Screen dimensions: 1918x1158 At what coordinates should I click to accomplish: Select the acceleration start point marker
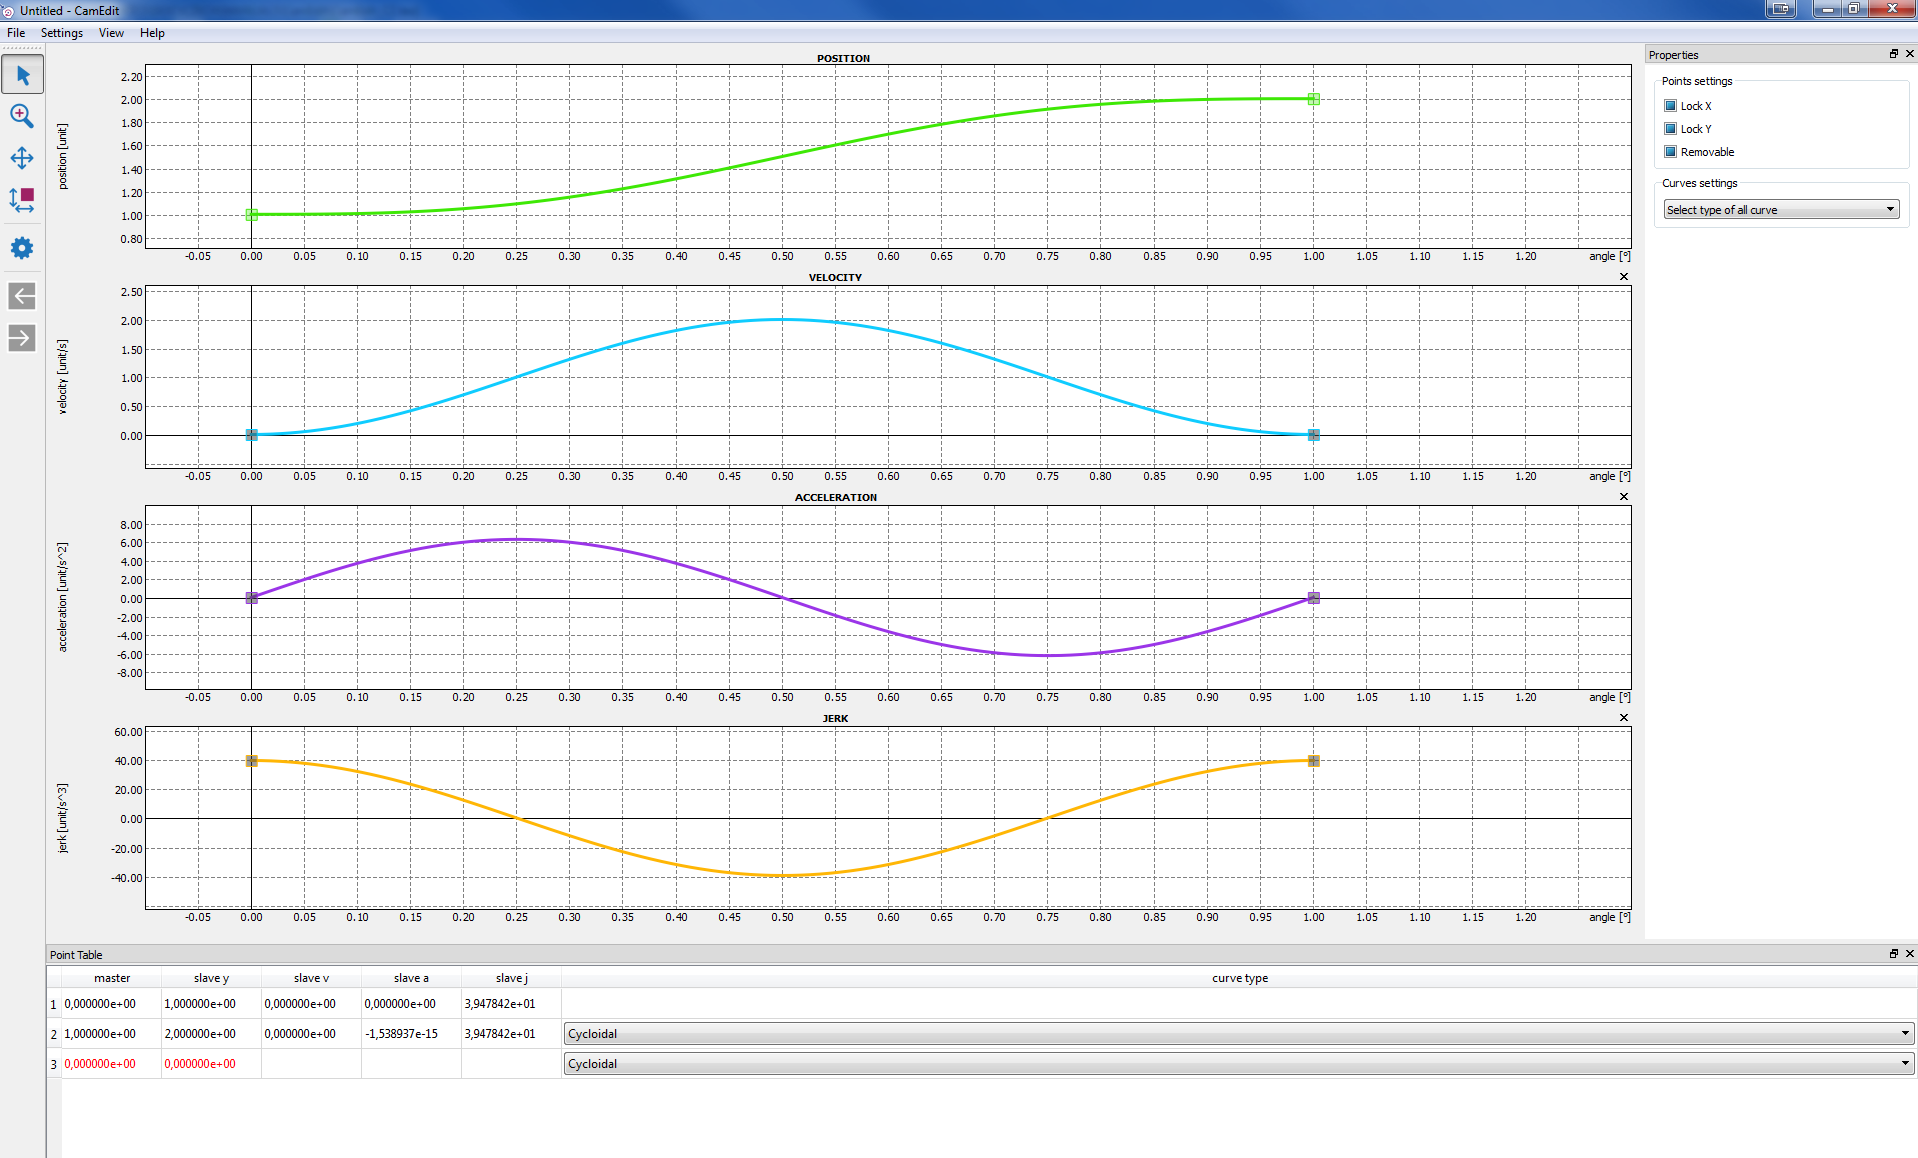pos(252,598)
